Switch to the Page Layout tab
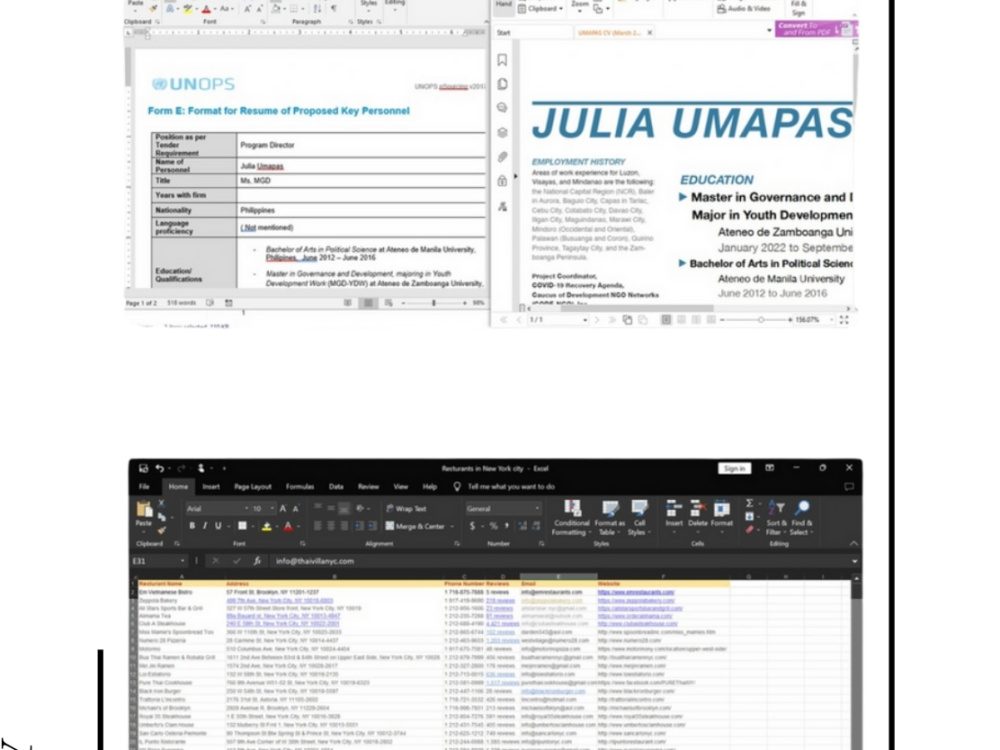Screen dimensions: 1000x750 pos(253,487)
